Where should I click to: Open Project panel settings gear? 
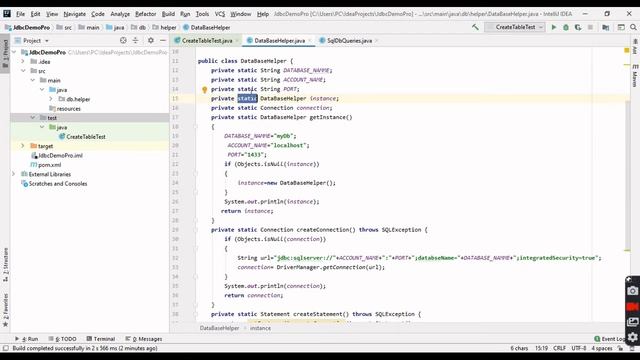151,40
